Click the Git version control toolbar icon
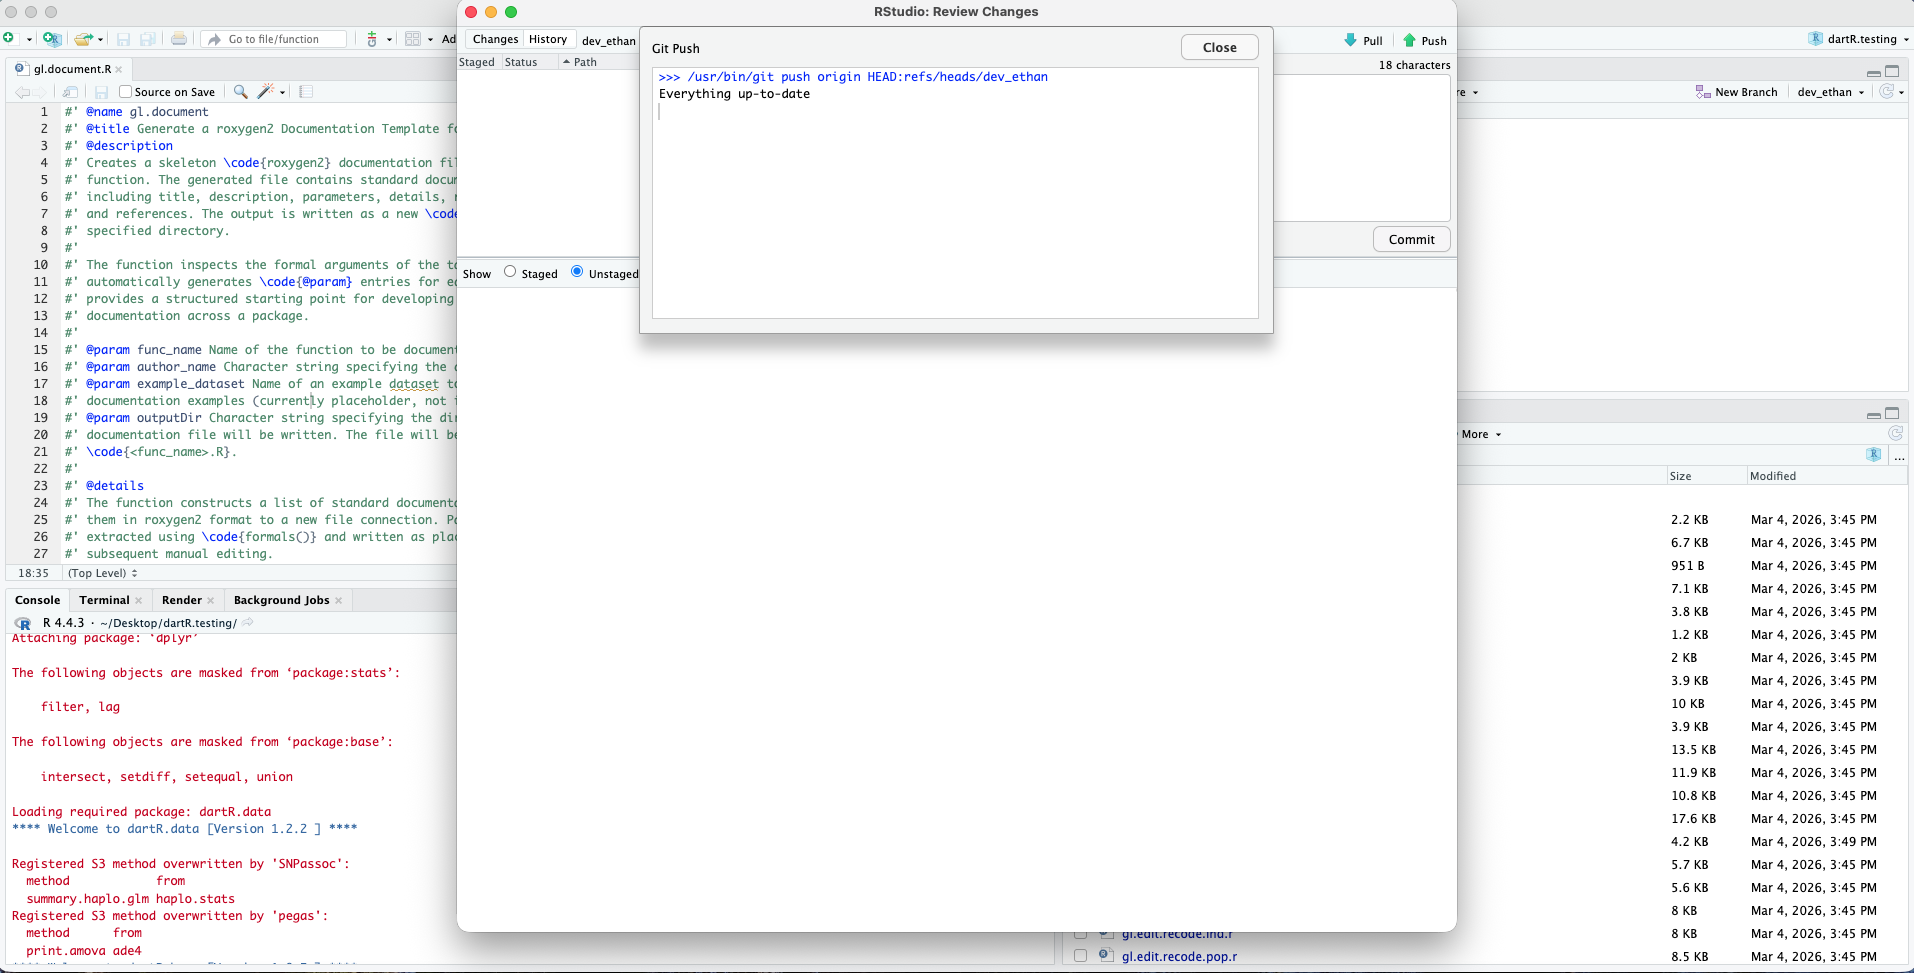Screen dimensions: 1914x973 coord(372,39)
